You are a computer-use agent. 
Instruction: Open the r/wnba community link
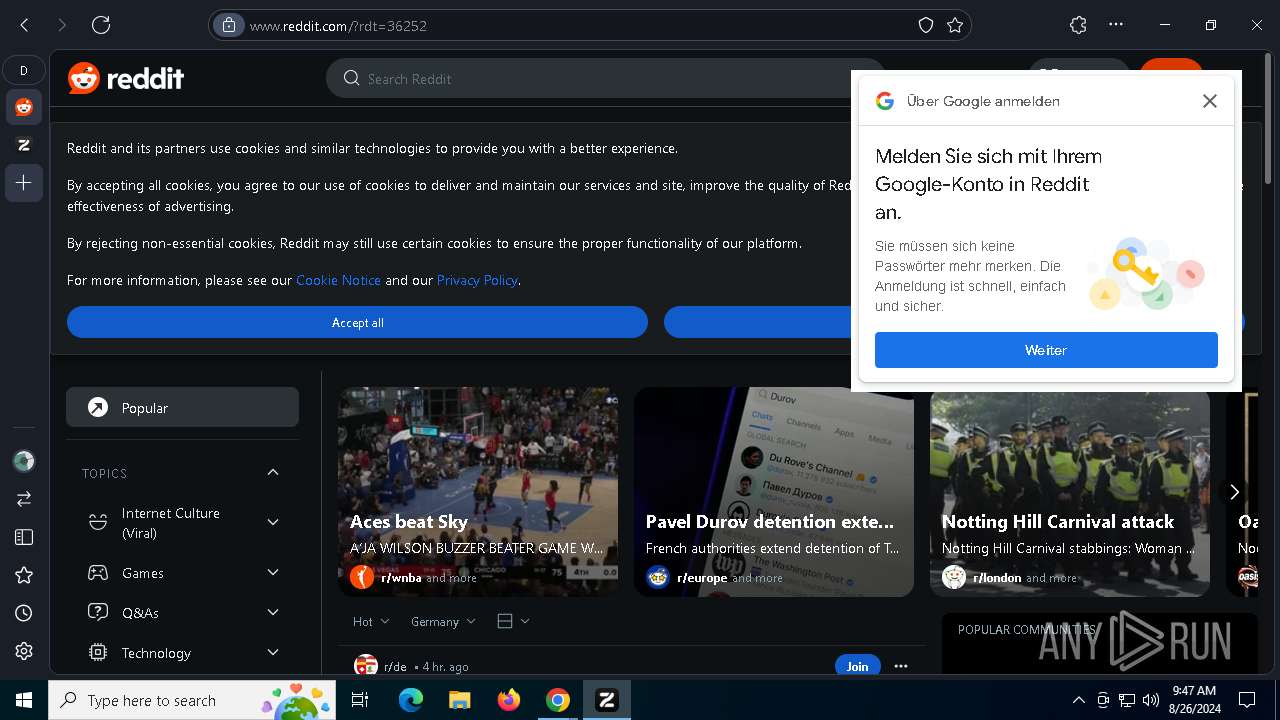click(401, 578)
